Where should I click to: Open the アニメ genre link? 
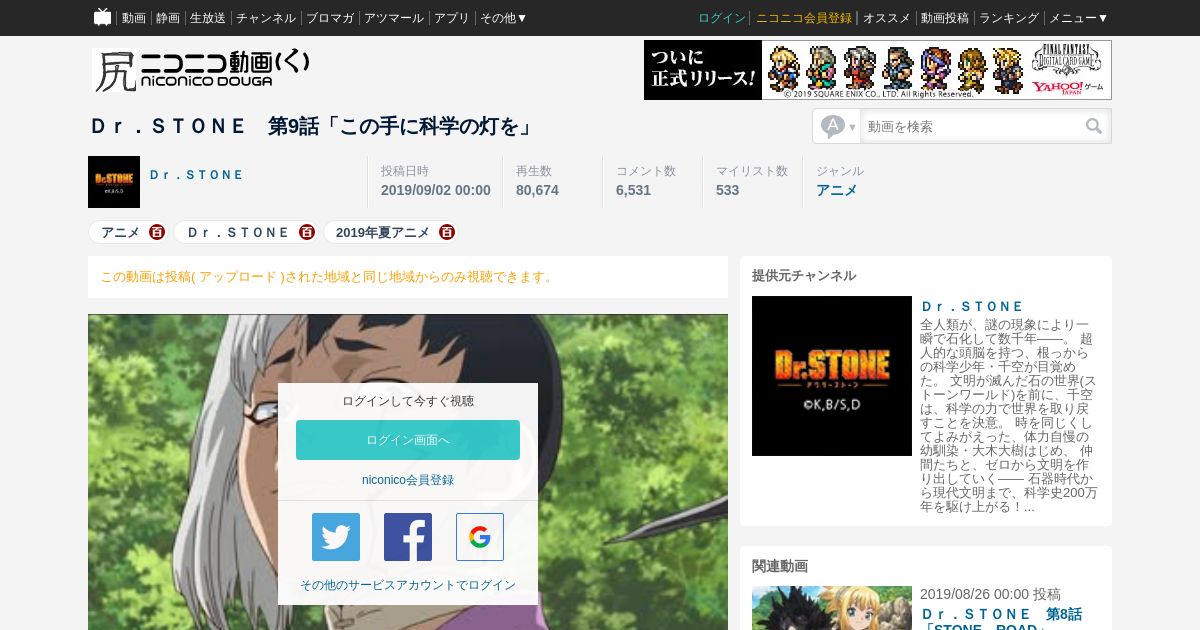[x=837, y=190]
